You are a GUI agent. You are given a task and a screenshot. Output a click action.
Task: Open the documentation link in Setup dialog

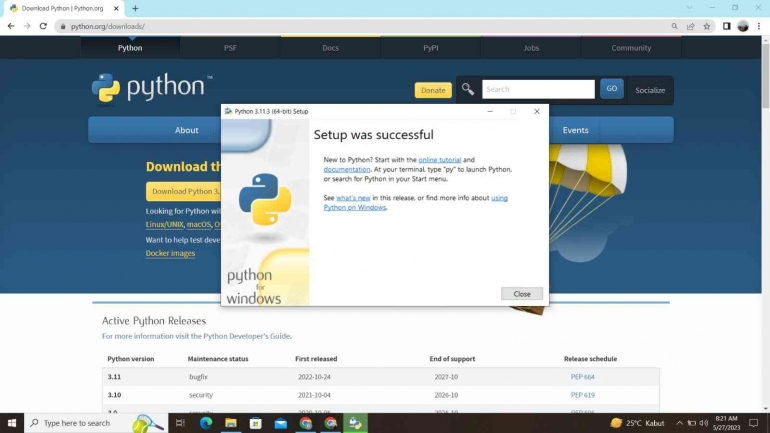point(347,169)
